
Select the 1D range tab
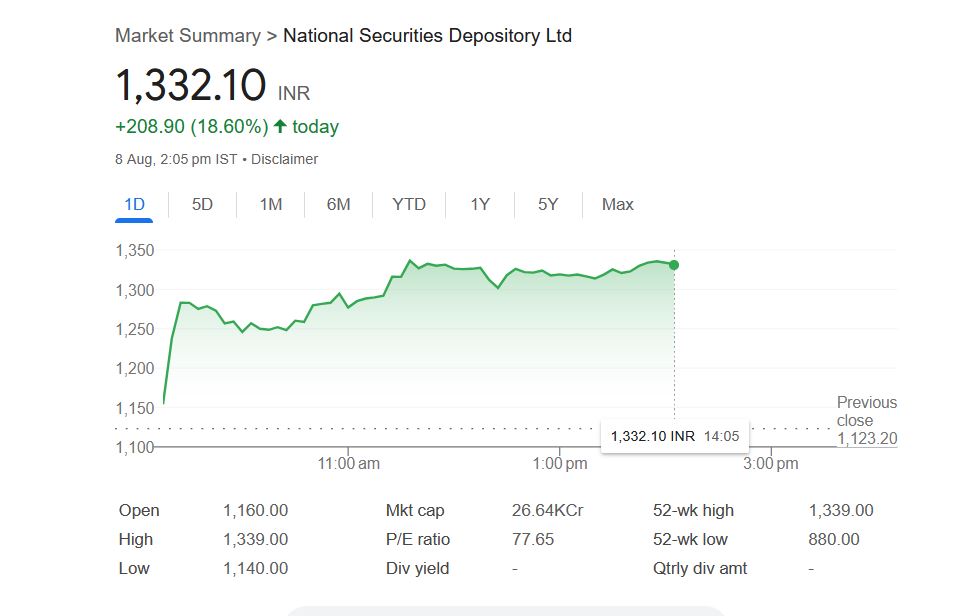click(x=134, y=205)
